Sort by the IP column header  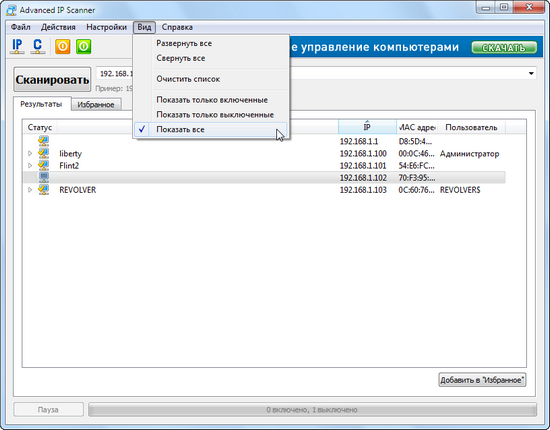[x=367, y=127]
